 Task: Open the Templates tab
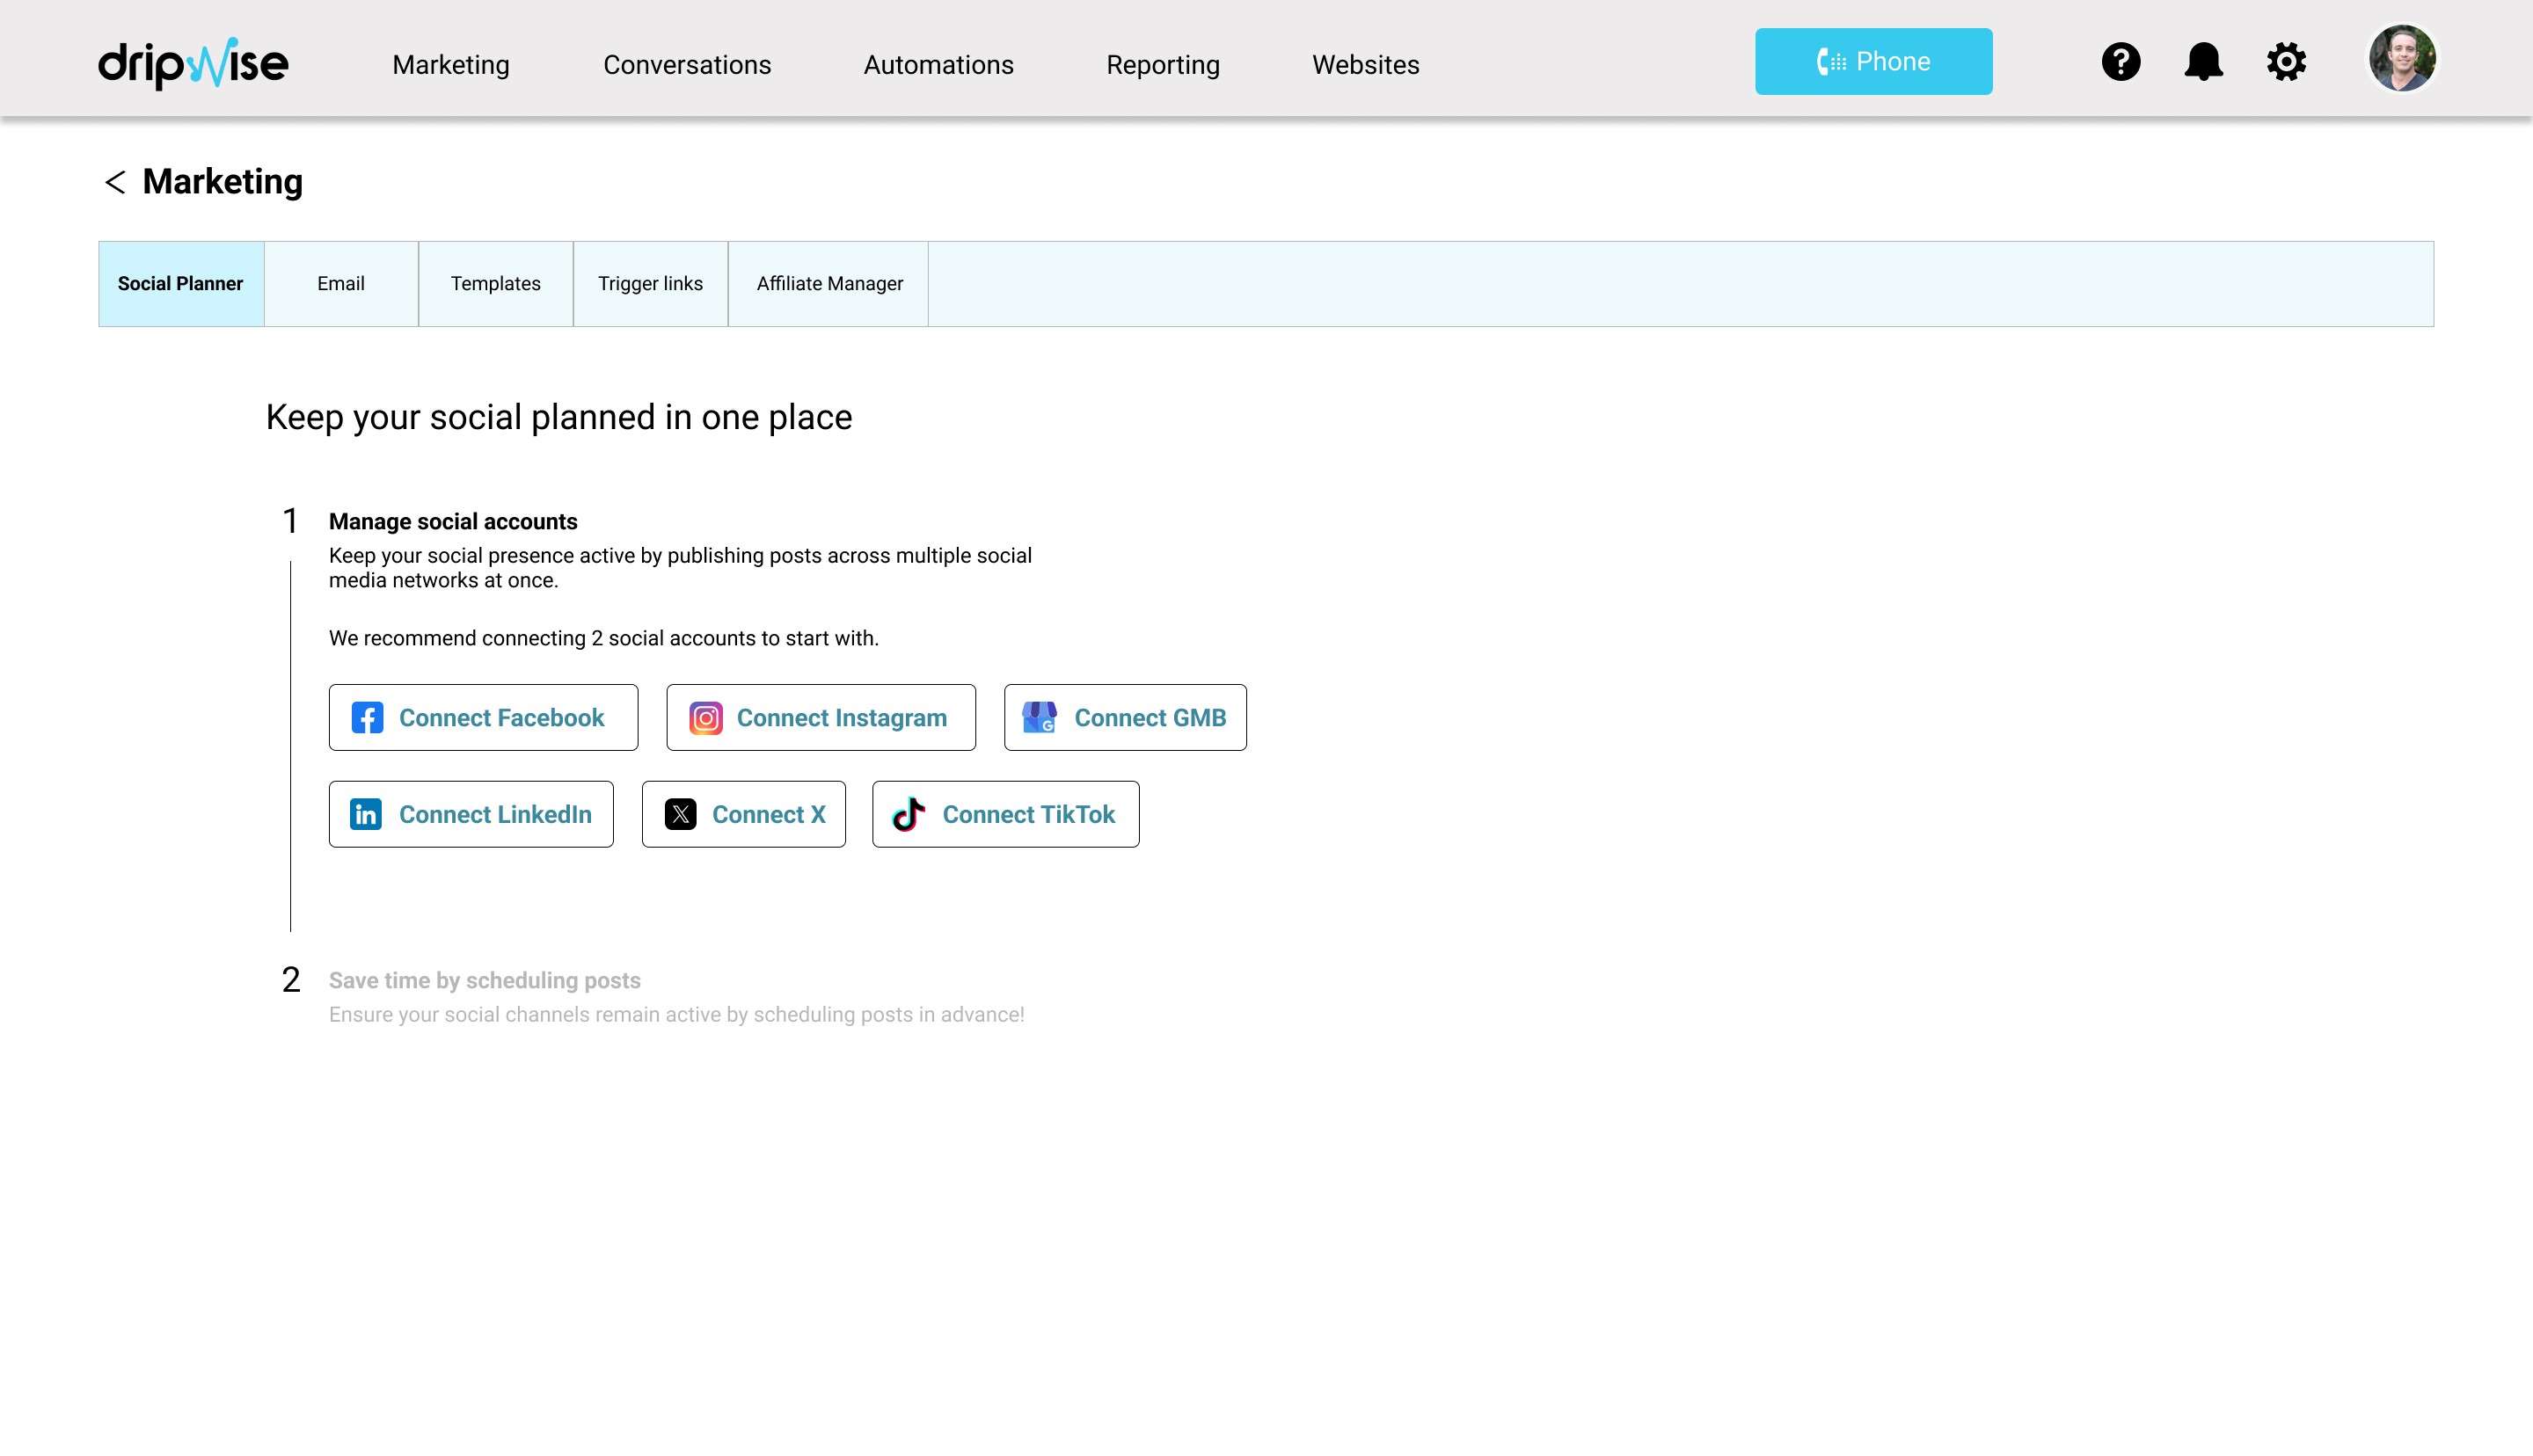(x=495, y=284)
